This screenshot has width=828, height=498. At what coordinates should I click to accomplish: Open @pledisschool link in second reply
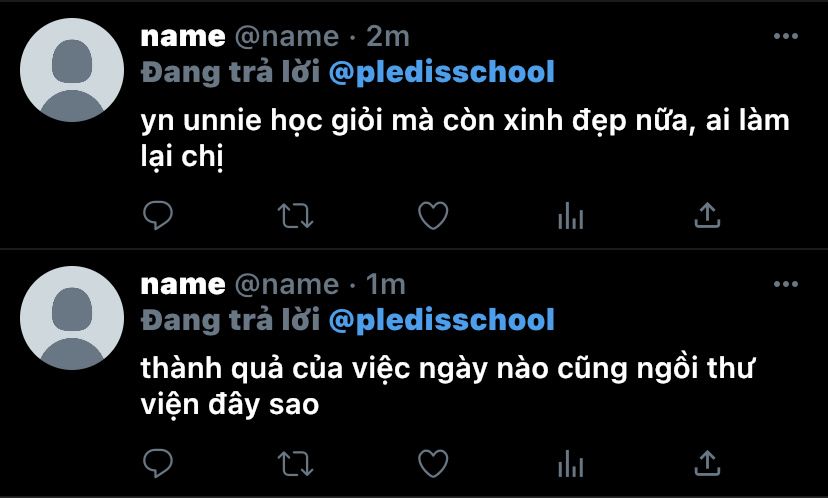tap(441, 321)
